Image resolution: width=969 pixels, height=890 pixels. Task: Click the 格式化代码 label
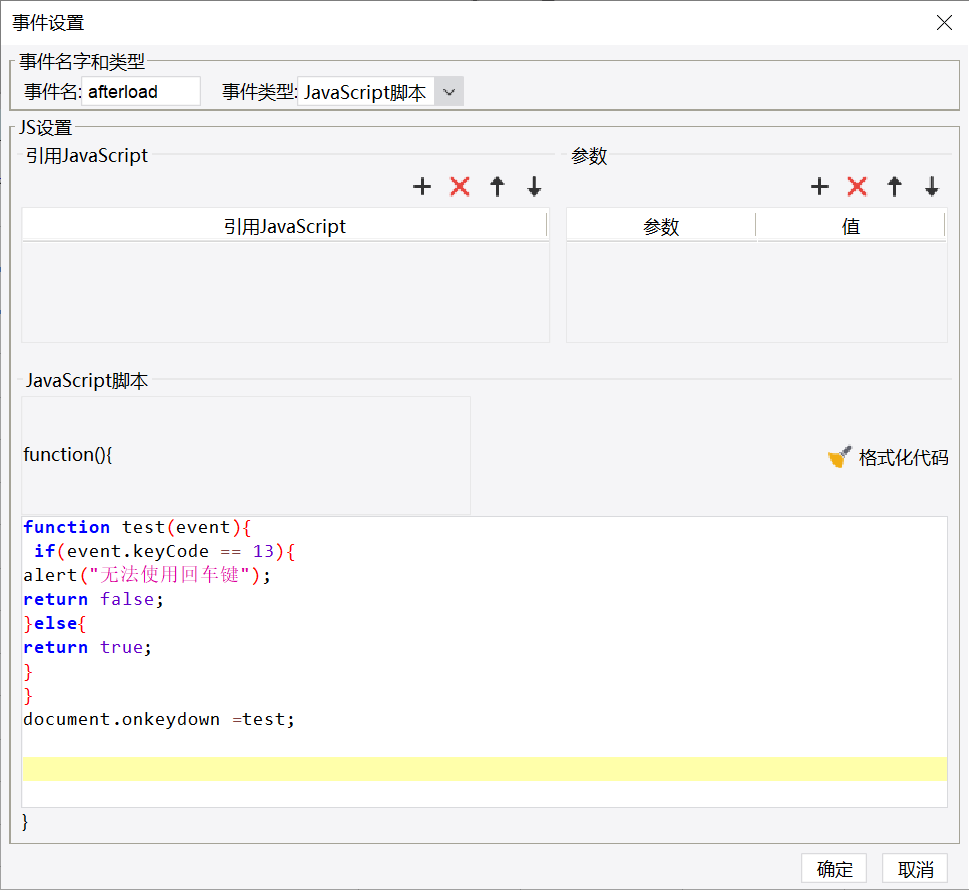tap(903, 458)
